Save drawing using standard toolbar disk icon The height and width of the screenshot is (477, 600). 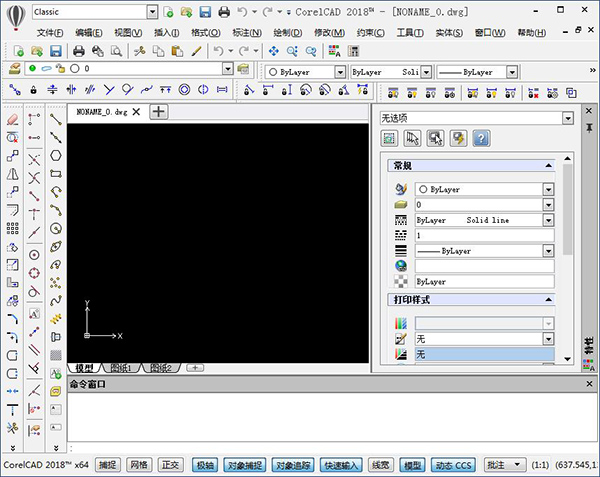[56, 51]
